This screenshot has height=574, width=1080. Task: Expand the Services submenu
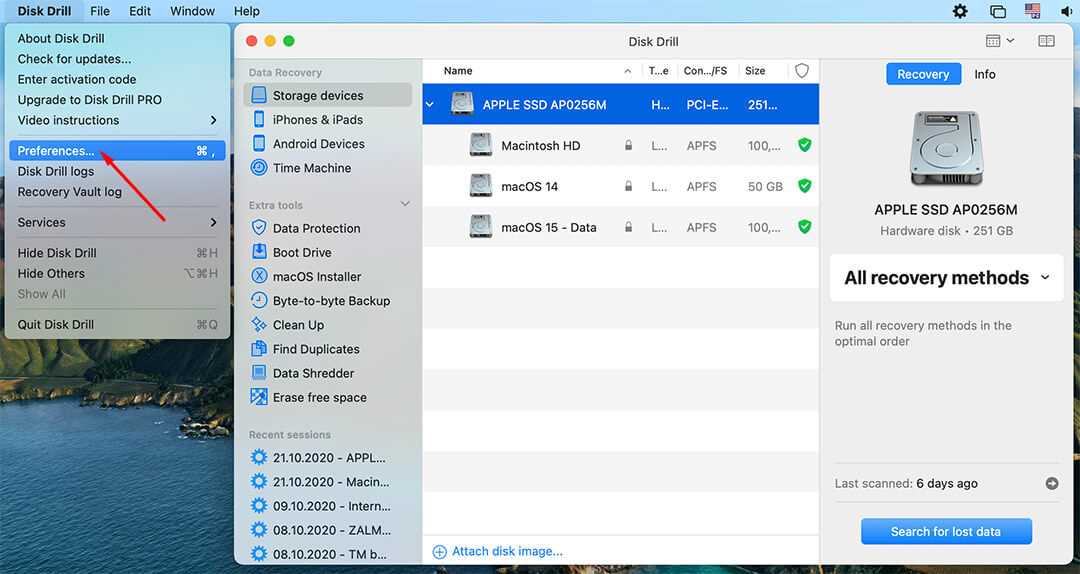(x=117, y=223)
